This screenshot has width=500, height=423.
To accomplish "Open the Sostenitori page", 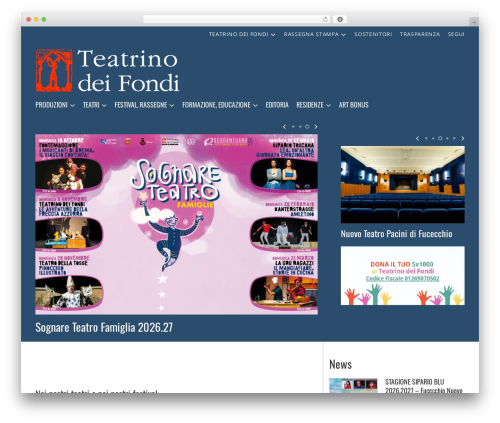I will pos(373,34).
